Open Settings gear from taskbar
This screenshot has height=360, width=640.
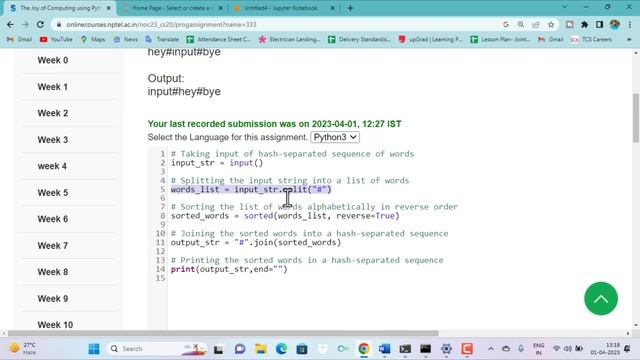point(446,349)
